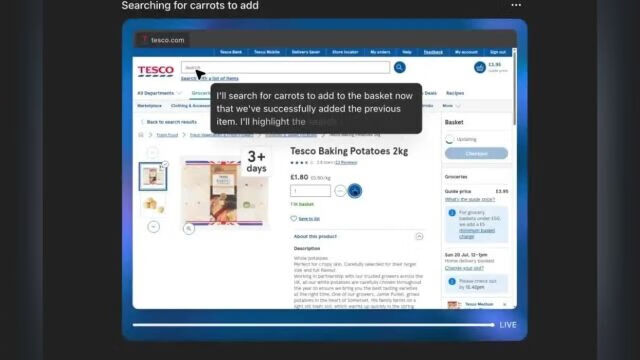Open the Recipes menu item

[455, 93]
